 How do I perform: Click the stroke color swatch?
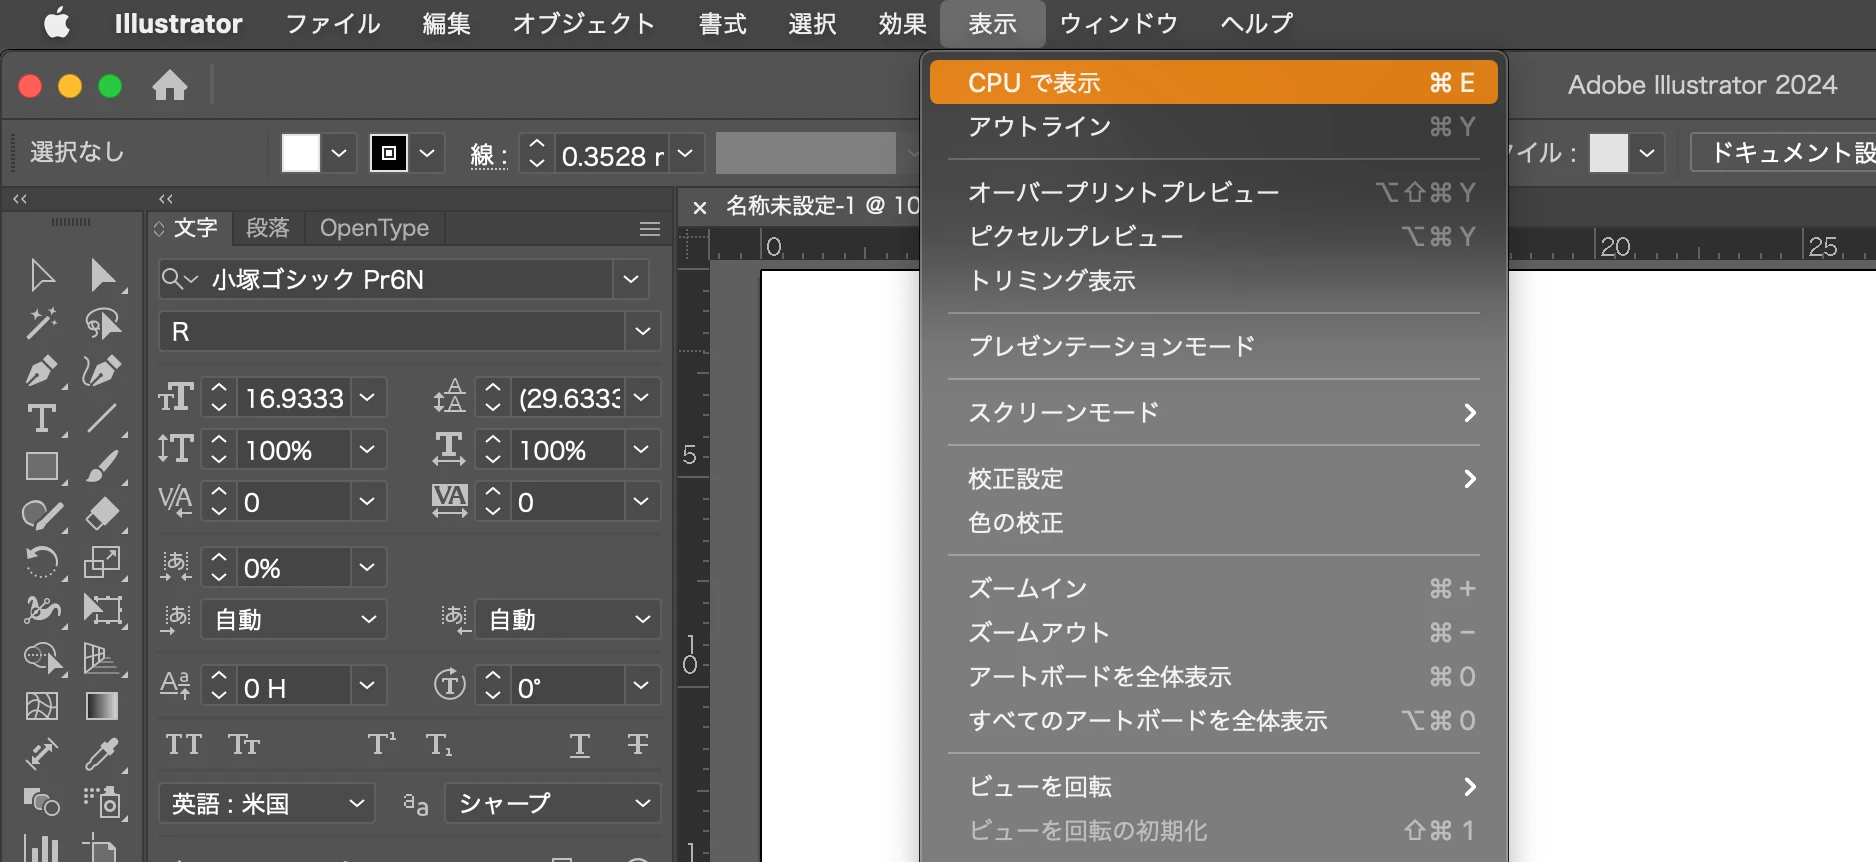click(x=389, y=153)
